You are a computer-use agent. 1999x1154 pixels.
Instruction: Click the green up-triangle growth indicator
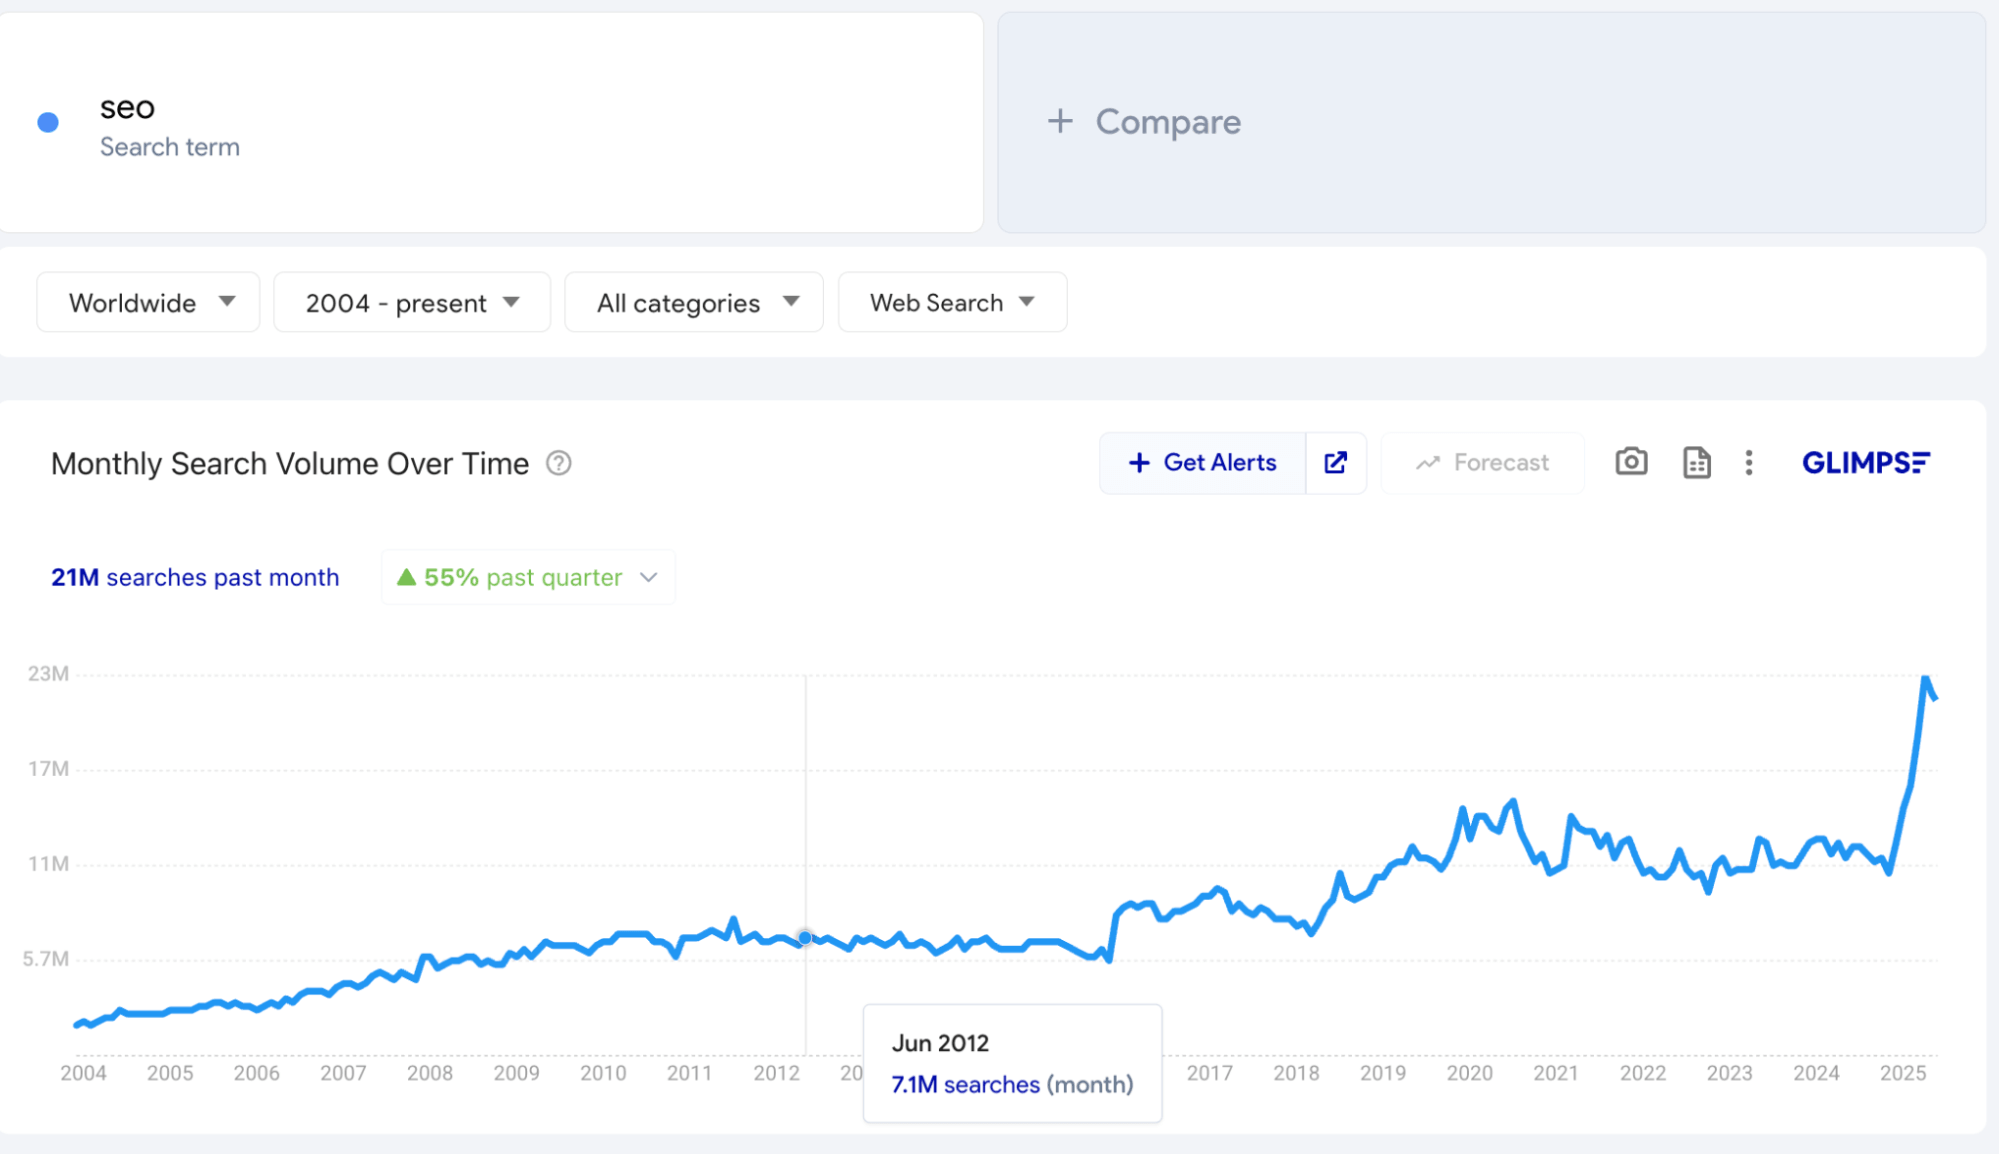pos(406,577)
